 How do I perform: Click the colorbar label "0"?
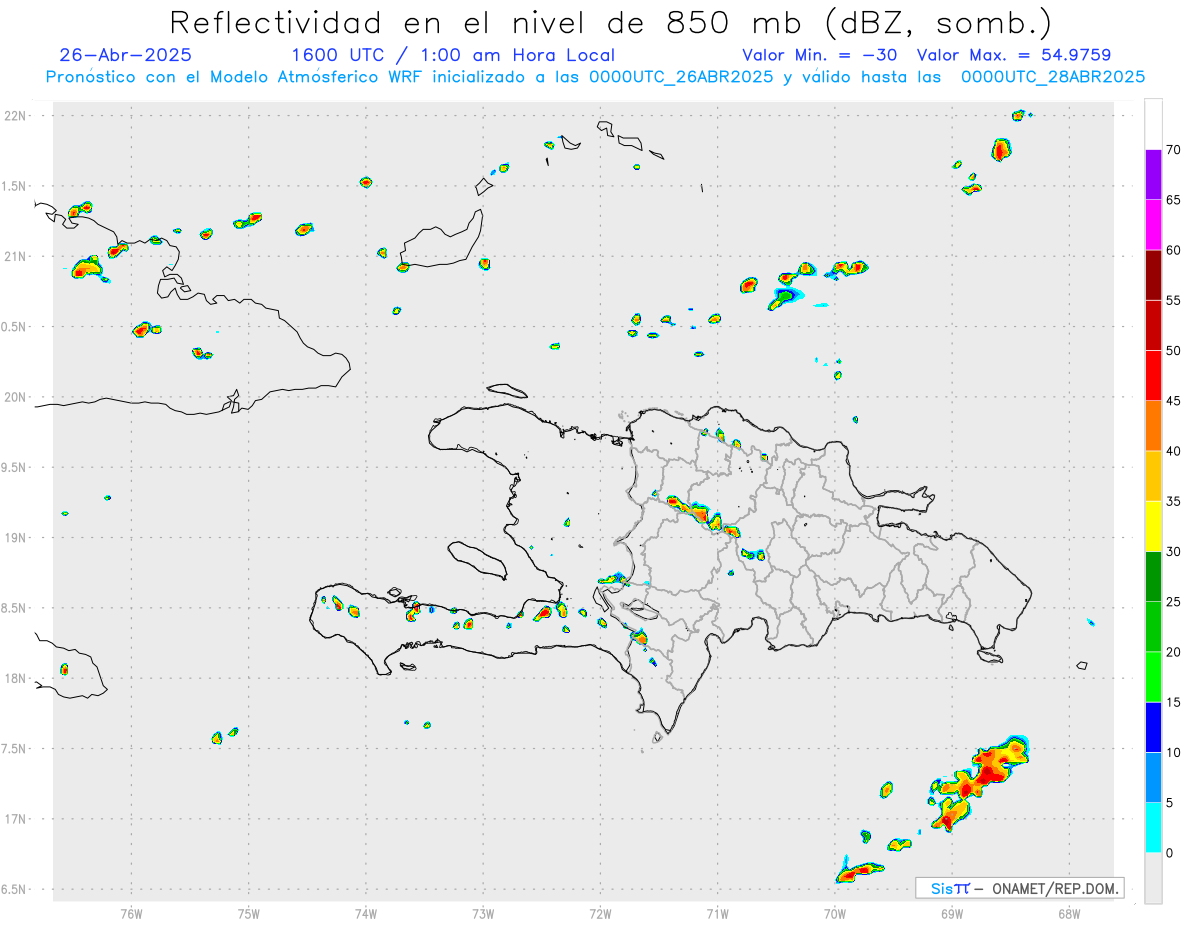point(1169,853)
